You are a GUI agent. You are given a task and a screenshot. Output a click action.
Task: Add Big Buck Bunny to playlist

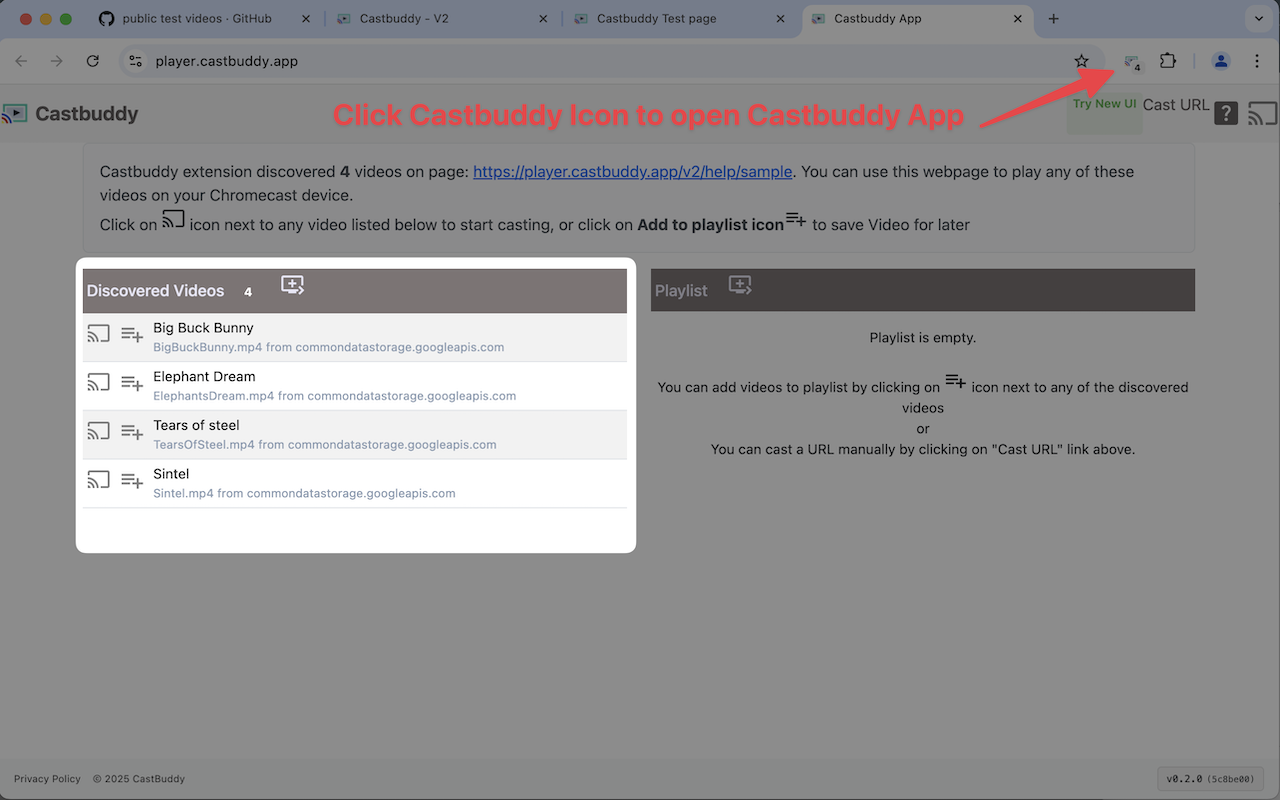click(132, 334)
